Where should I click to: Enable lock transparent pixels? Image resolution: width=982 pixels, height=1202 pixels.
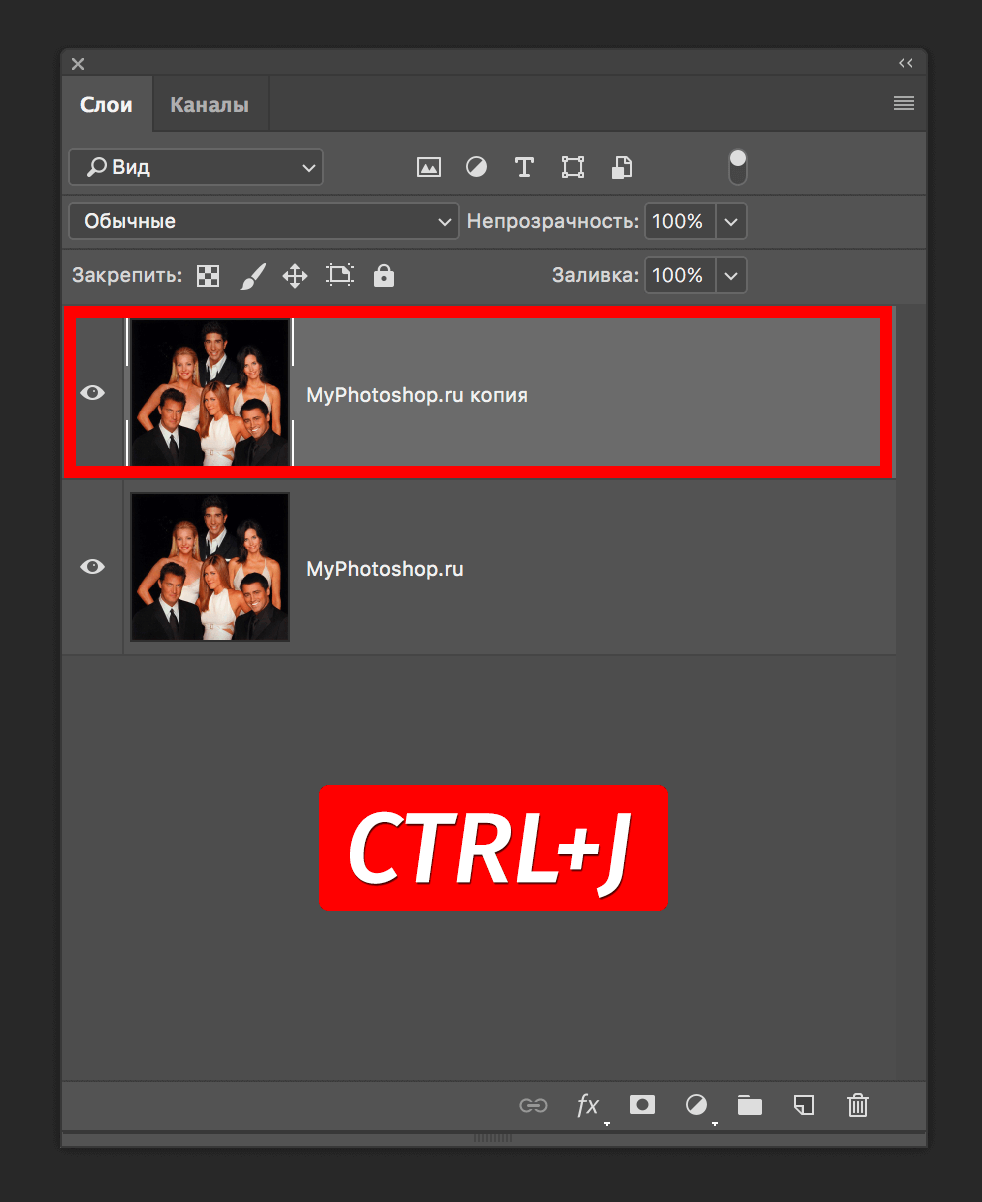tap(208, 276)
